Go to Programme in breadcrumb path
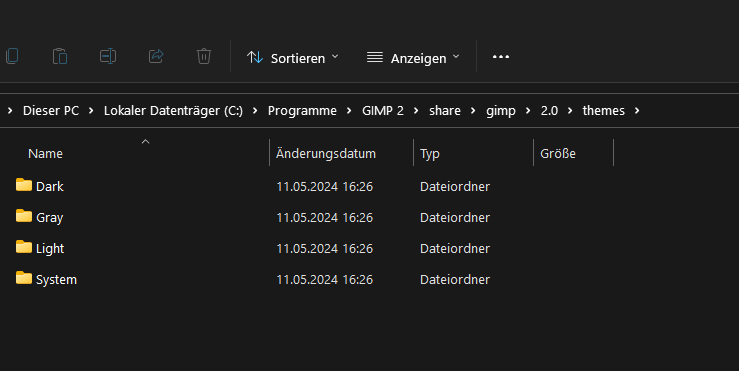The height and width of the screenshot is (371, 739). click(302, 111)
